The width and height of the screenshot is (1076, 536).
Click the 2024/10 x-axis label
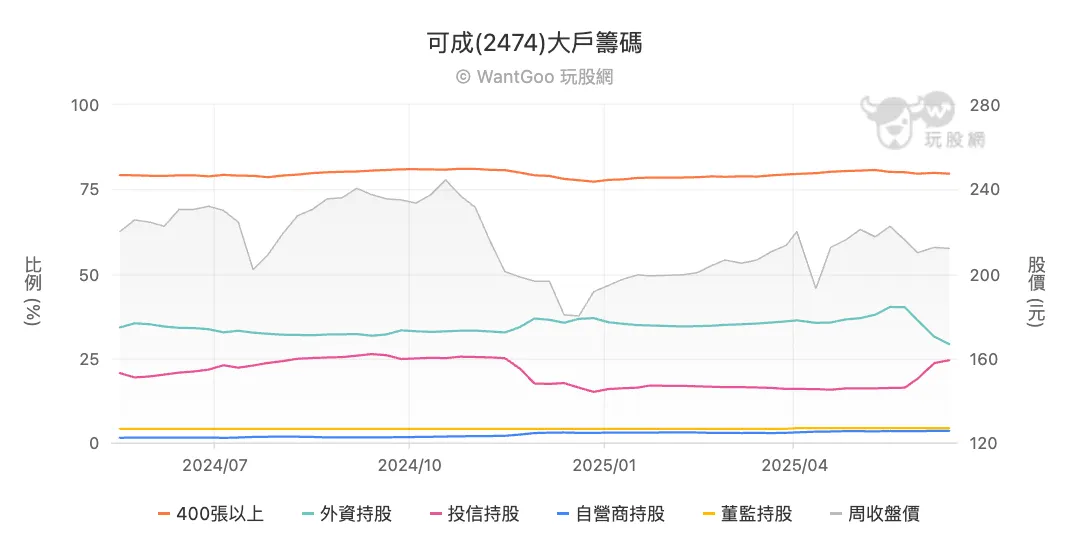410,465
